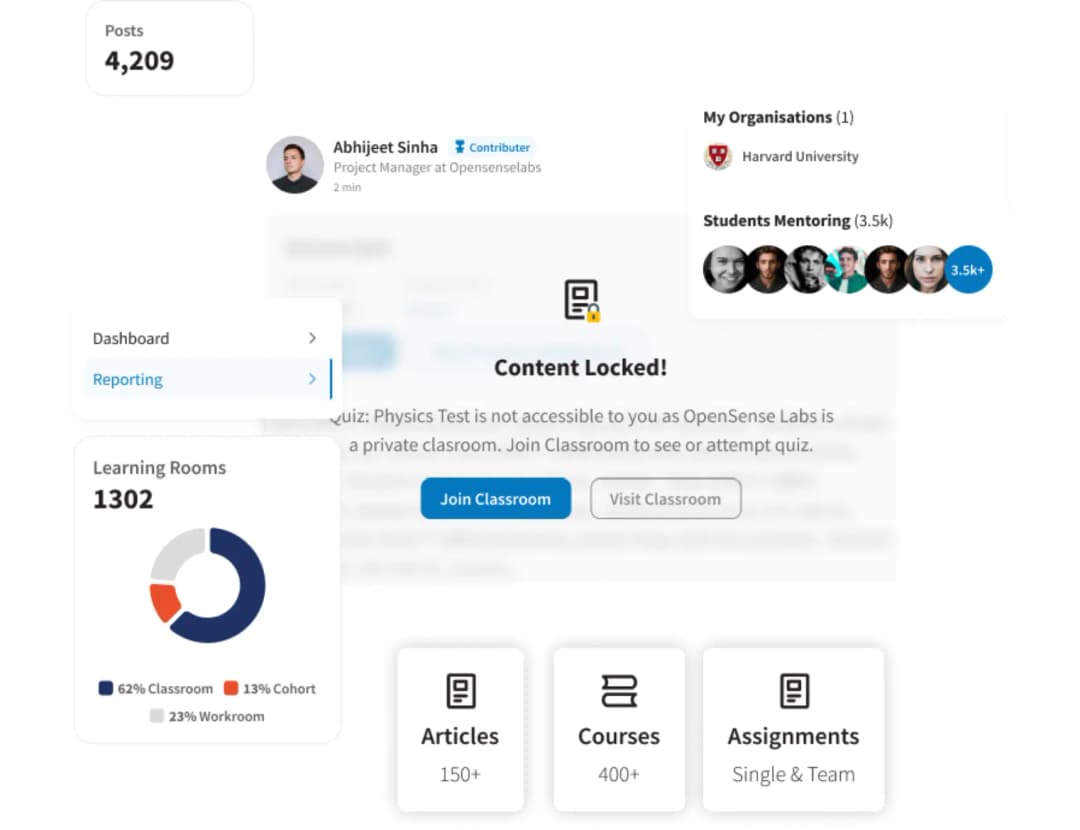Open the Dashboard menu item
This screenshot has width=1080, height=830.
[205, 338]
